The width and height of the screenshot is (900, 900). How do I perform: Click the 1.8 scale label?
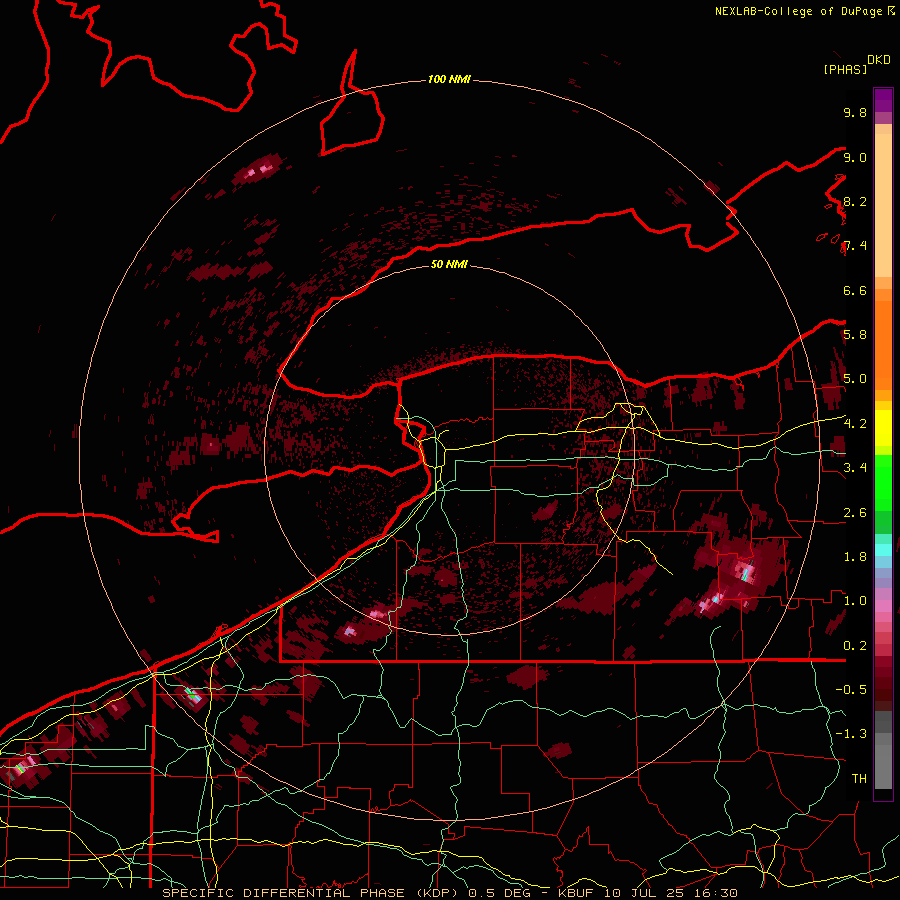(855, 557)
